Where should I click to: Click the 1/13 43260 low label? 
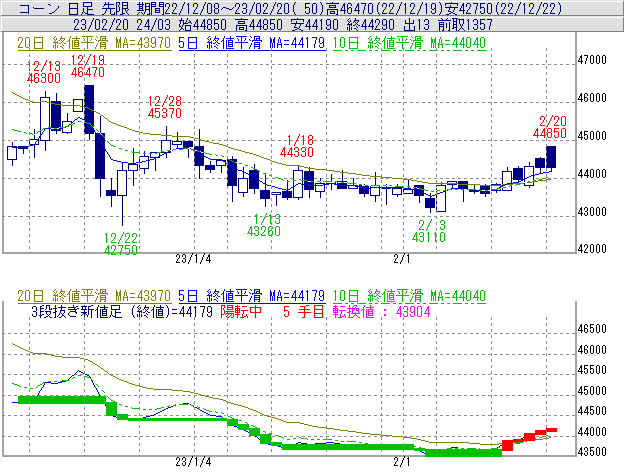coord(264,225)
